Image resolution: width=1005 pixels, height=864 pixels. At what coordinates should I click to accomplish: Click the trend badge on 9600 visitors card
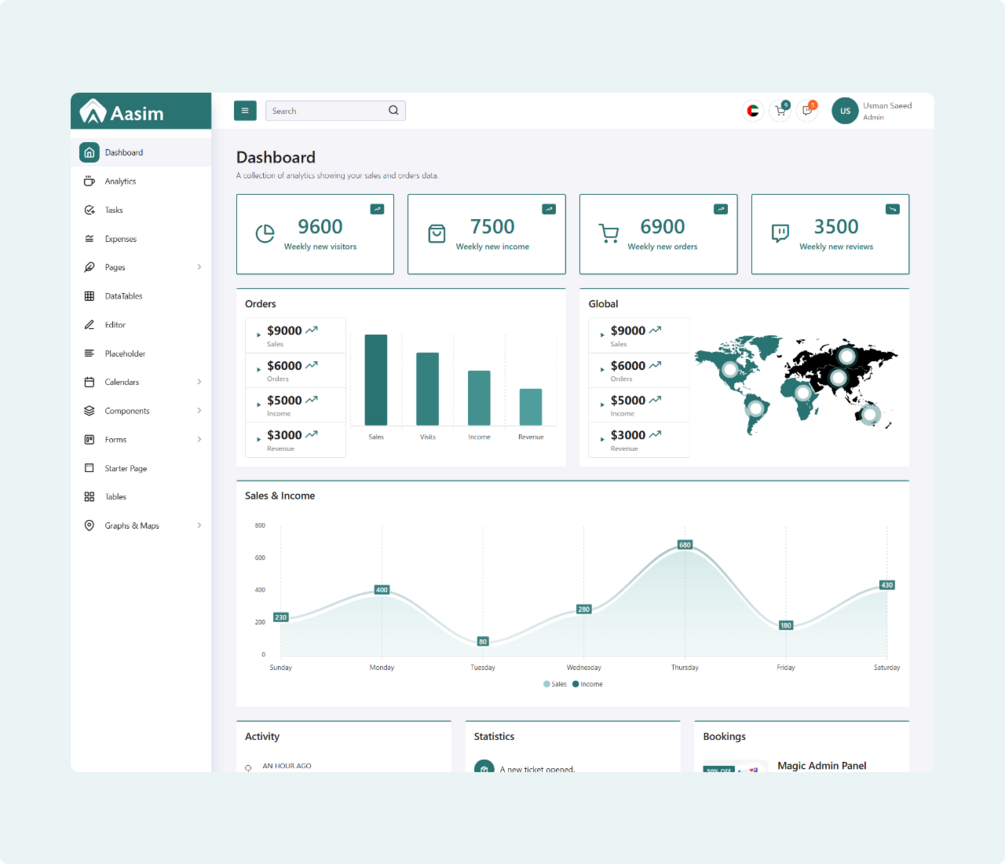click(x=377, y=209)
